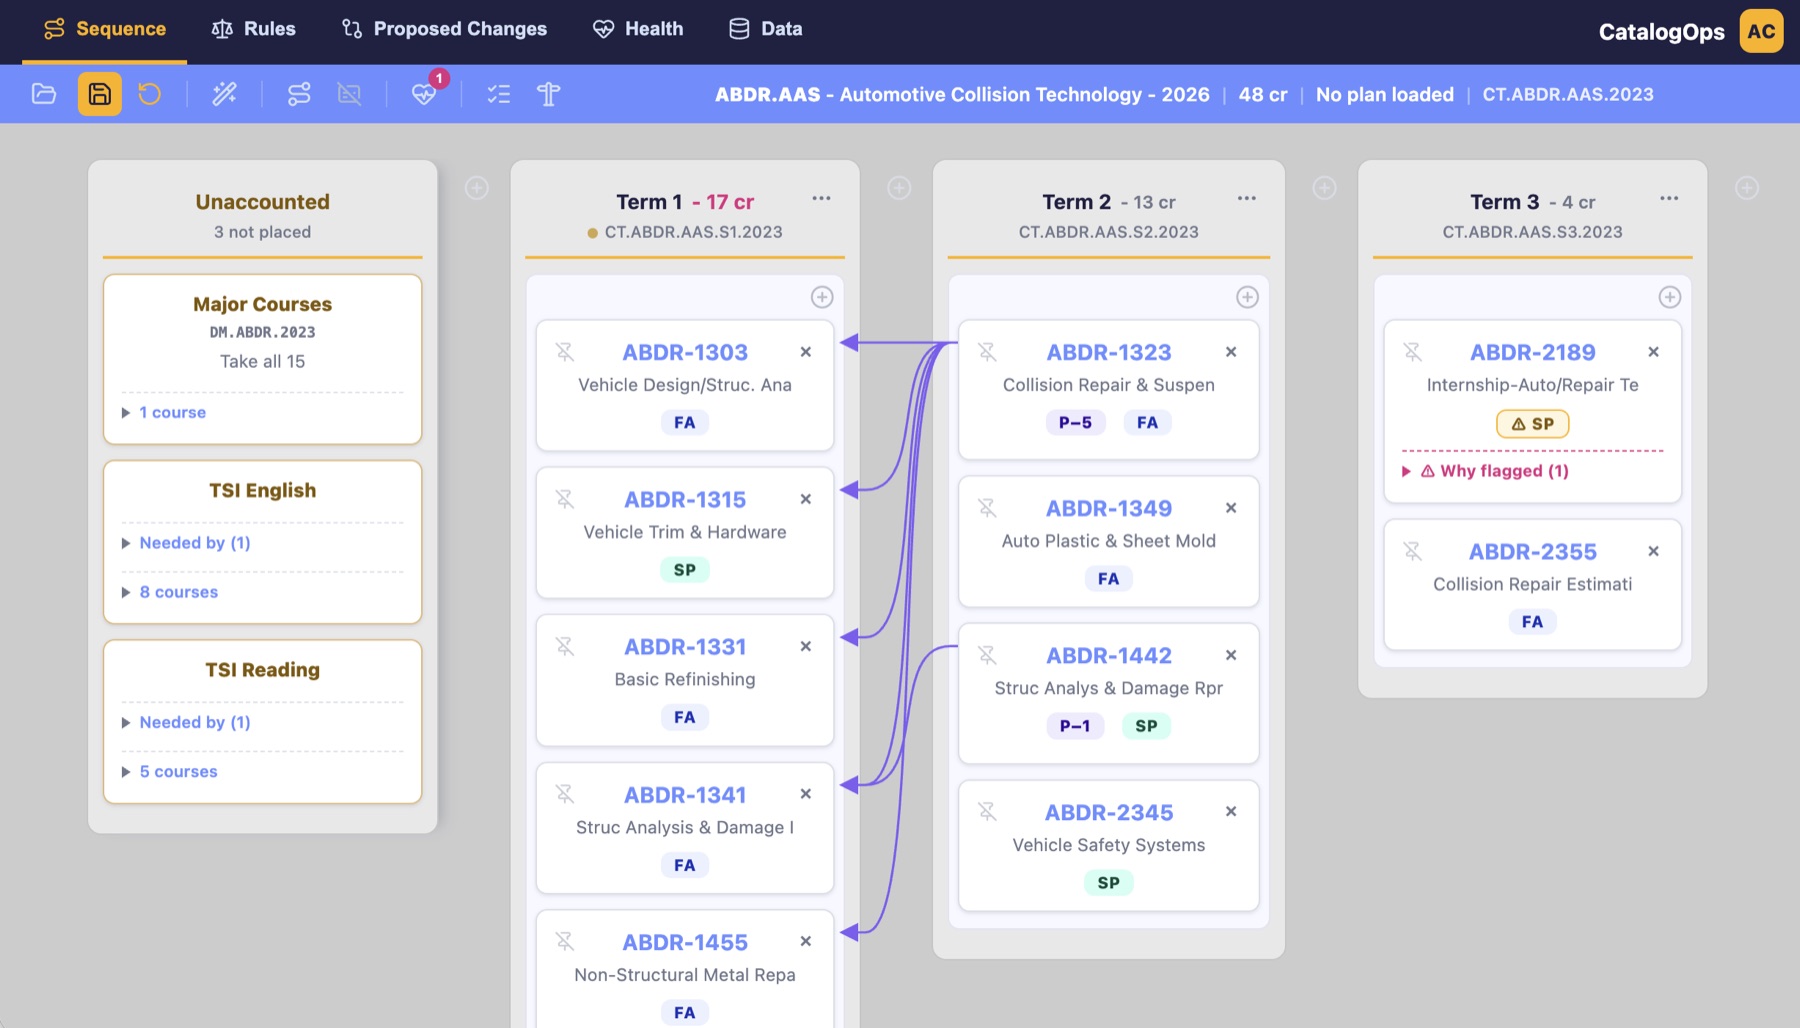Image resolution: width=1800 pixels, height=1028 pixels.
Task: Open the Proposed Changes tab
Action: pos(444,29)
